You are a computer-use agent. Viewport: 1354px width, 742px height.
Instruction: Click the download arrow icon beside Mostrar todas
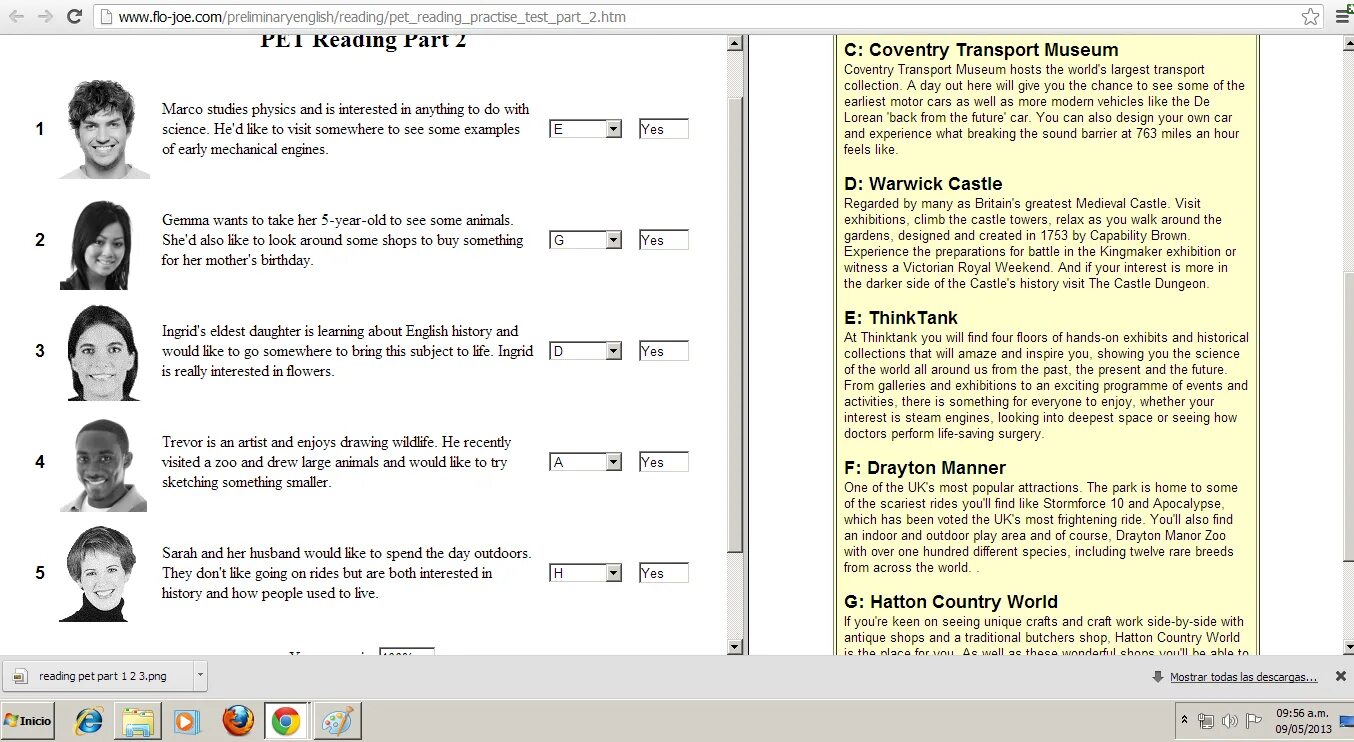click(1158, 677)
